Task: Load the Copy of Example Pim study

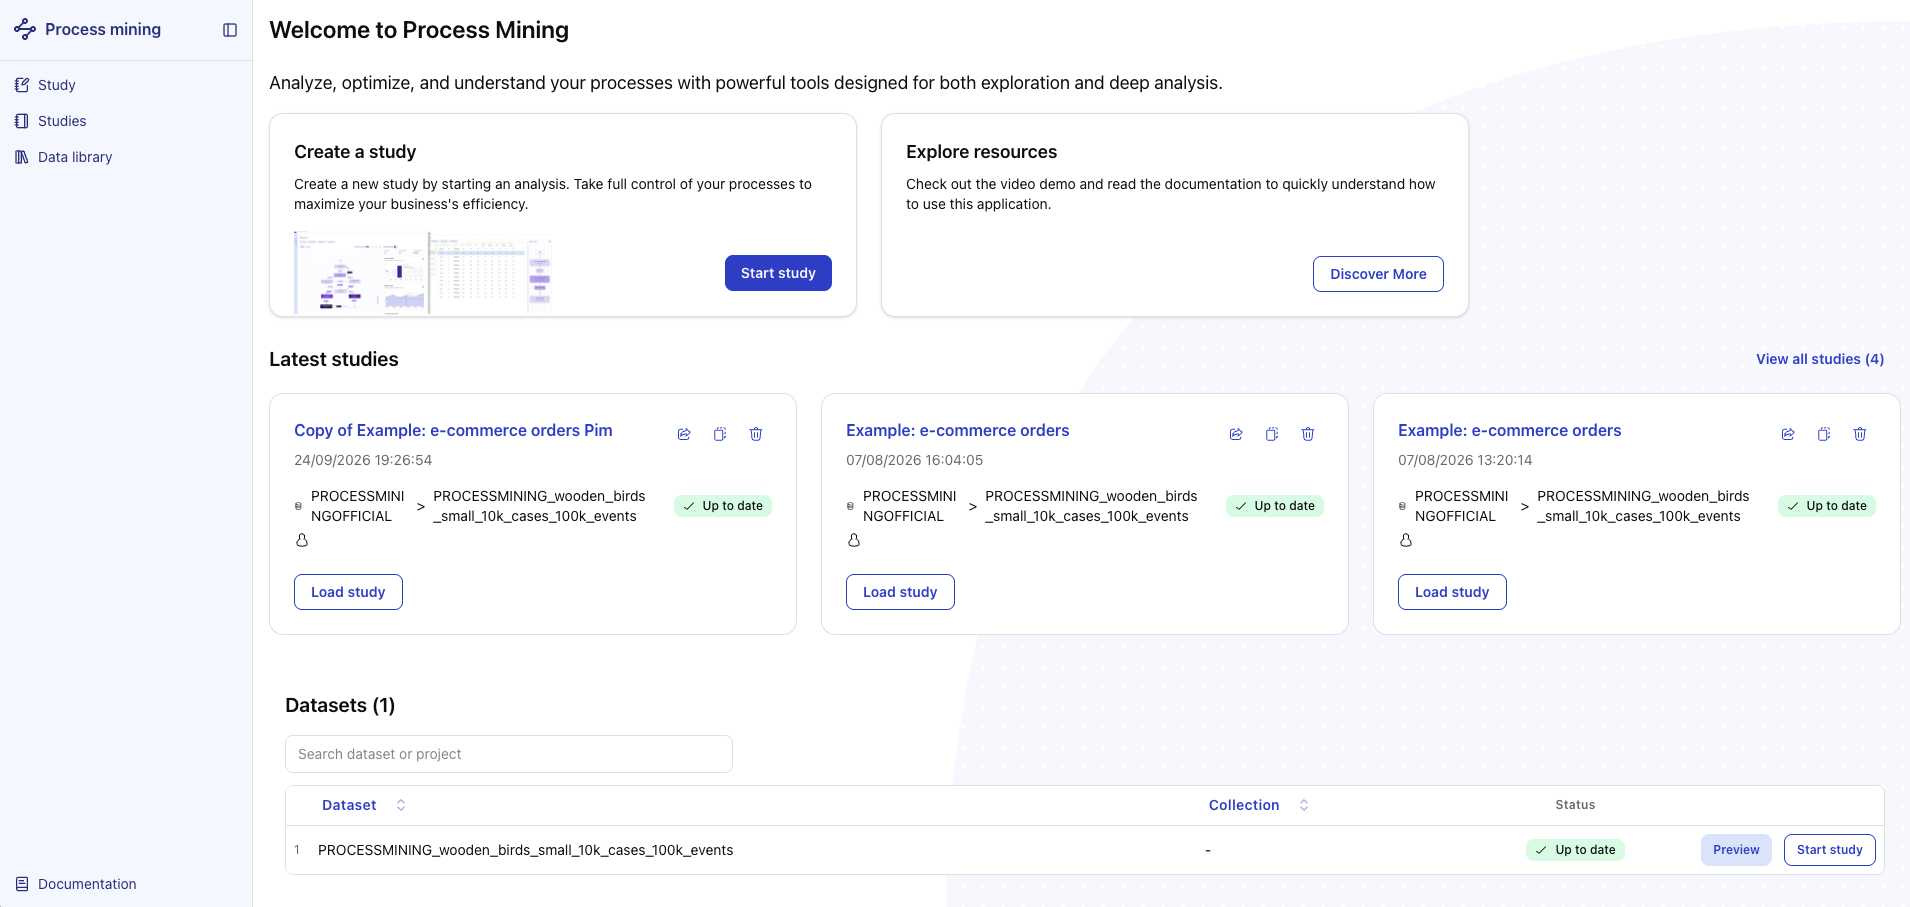Action: click(348, 592)
